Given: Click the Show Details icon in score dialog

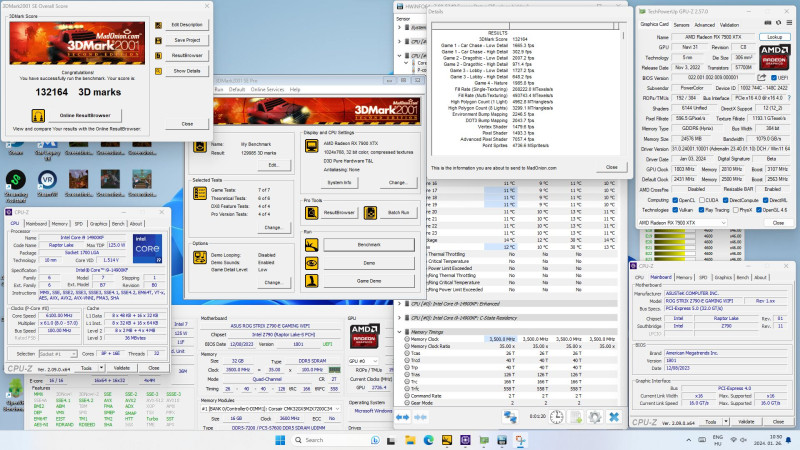Looking at the screenshot, I should point(158,71).
